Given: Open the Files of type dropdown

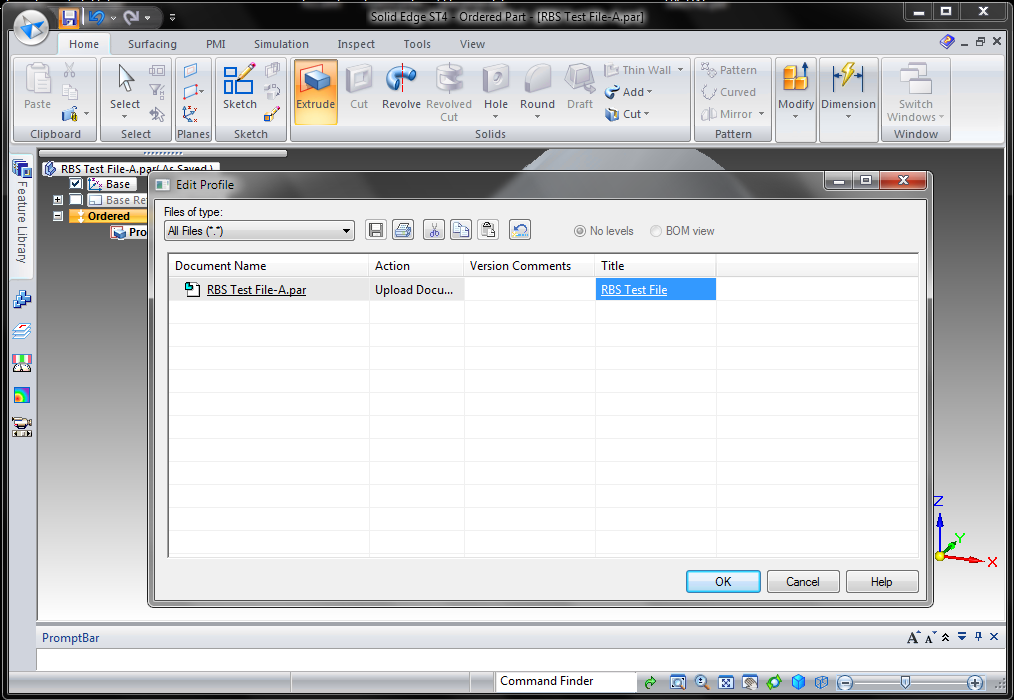Looking at the screenshot, I should point(259,231).
